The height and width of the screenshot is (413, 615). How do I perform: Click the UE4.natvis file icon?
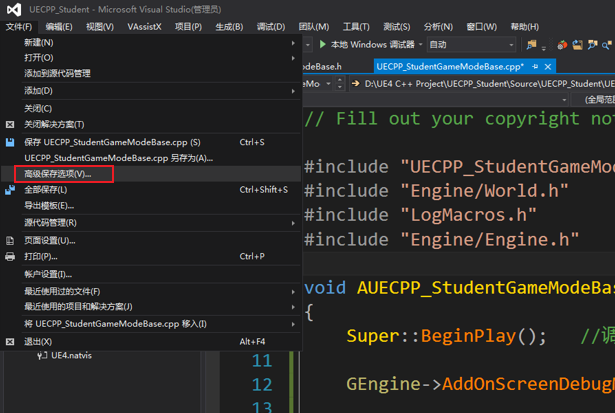click(x=42, y=355)
